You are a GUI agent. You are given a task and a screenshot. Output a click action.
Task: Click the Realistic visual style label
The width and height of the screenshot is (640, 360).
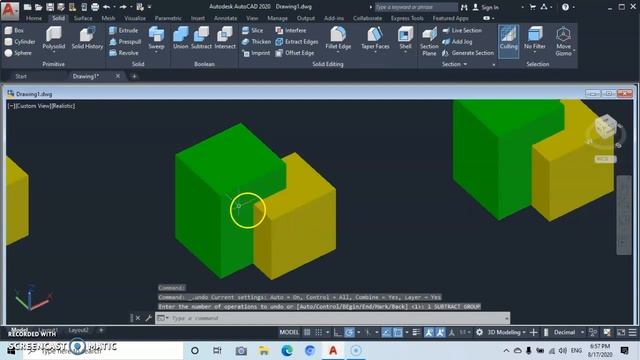click(62, 106)
